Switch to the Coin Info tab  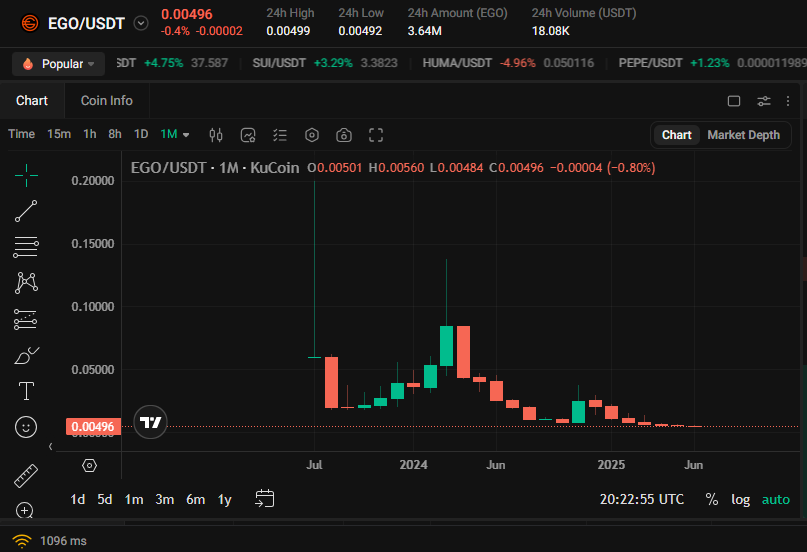[107, 100]
